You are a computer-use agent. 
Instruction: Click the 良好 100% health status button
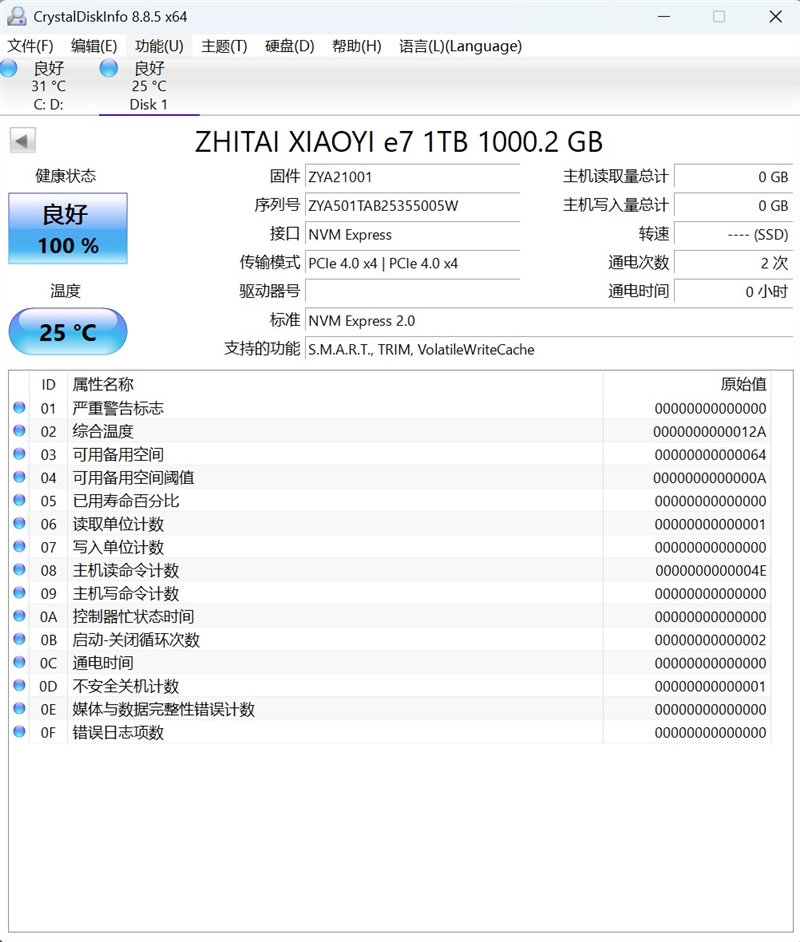(x=67, y=228)
